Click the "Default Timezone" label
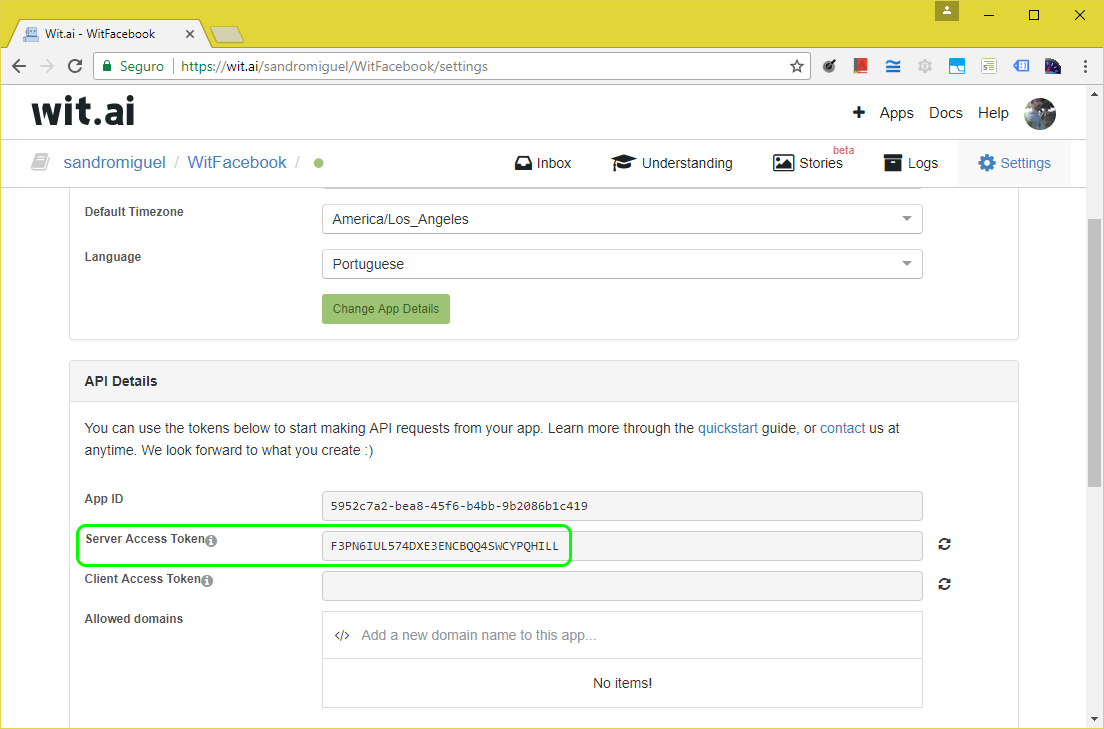The width and height of the screenshot is (1104, 729). pyautogui.click(x=134, y=211)
